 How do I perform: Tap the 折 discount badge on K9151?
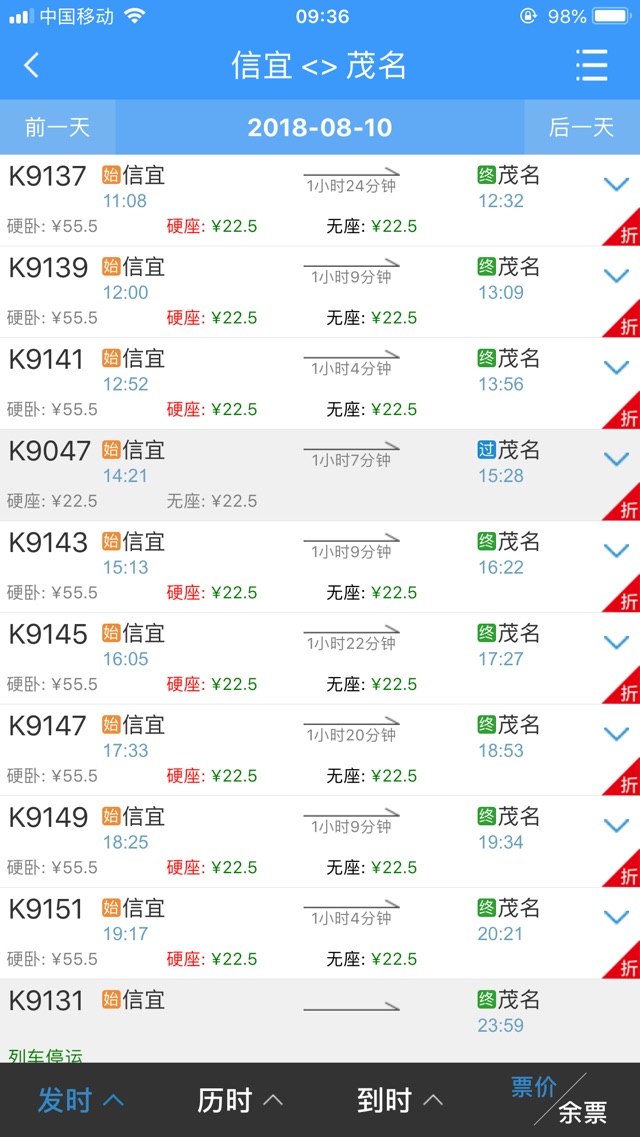point(622,959)
